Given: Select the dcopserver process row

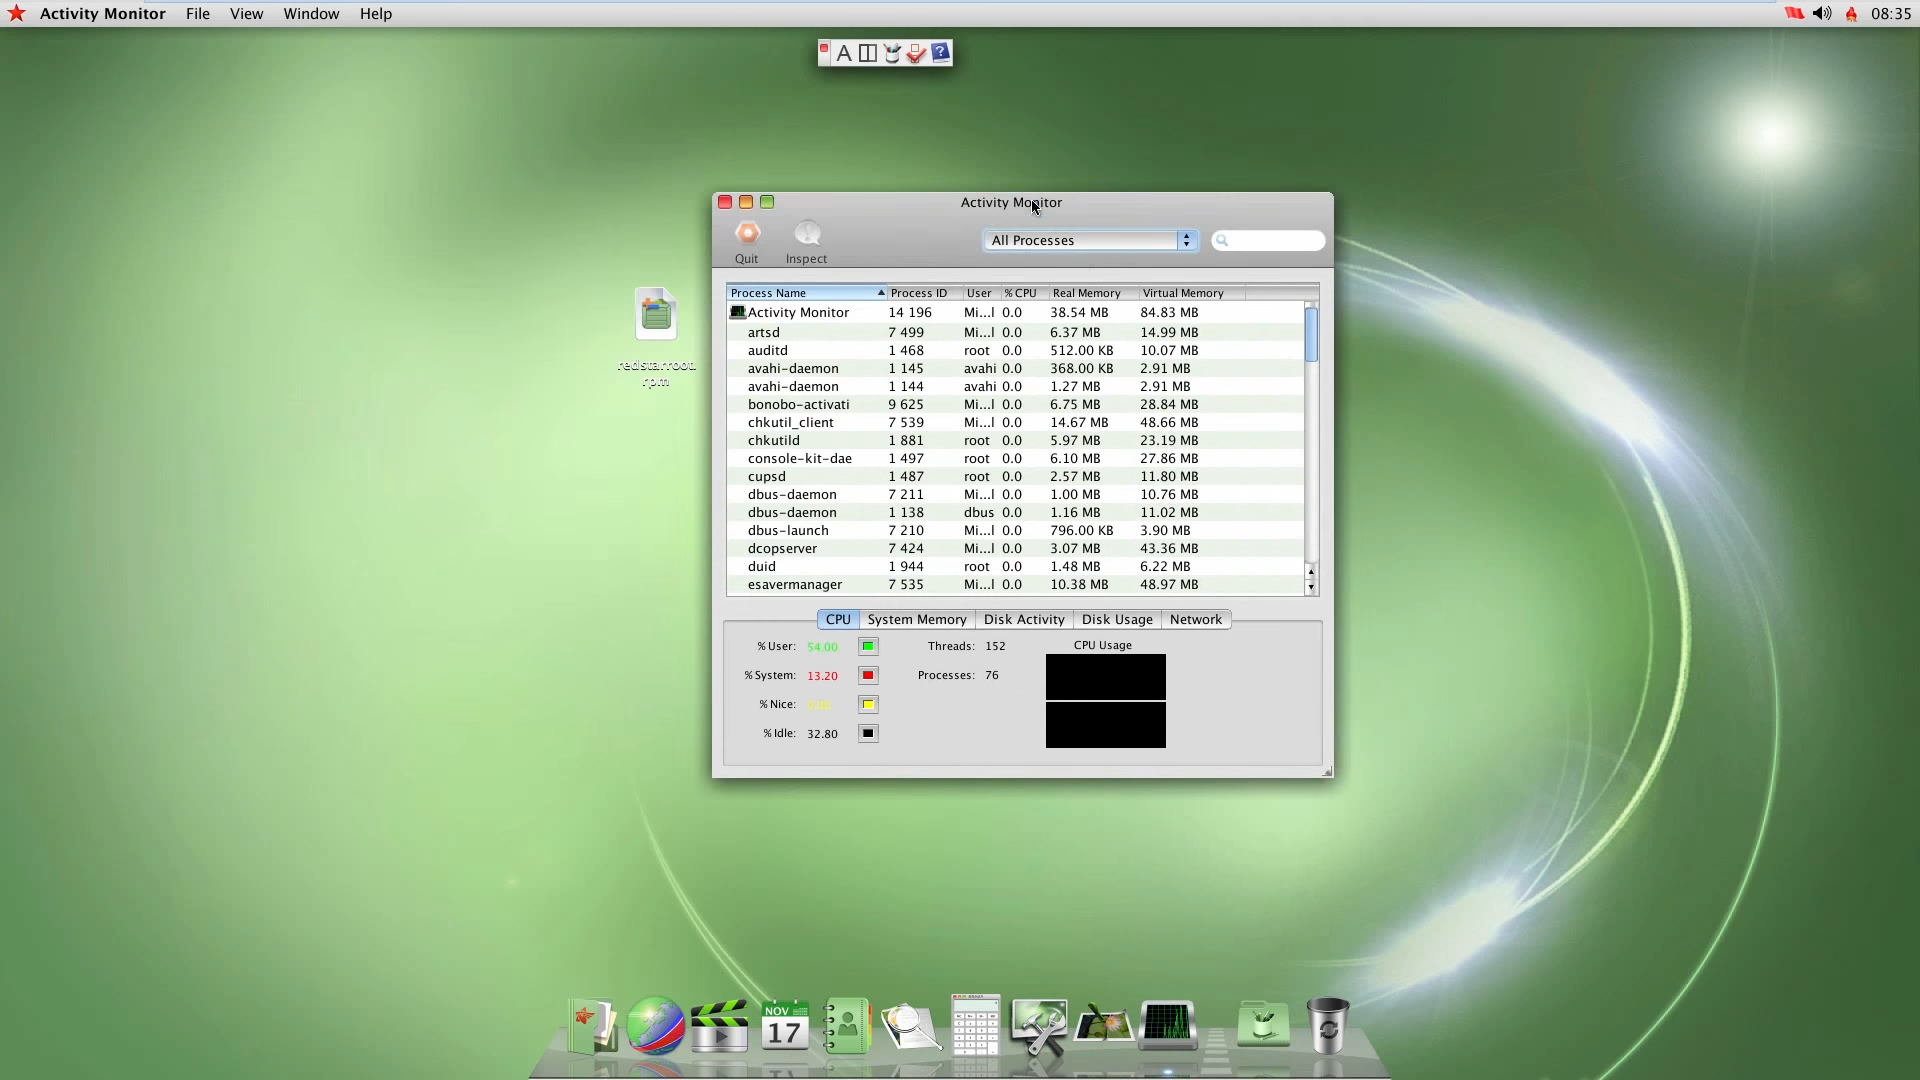Looking at the screenshot, I should (1016, 549).
